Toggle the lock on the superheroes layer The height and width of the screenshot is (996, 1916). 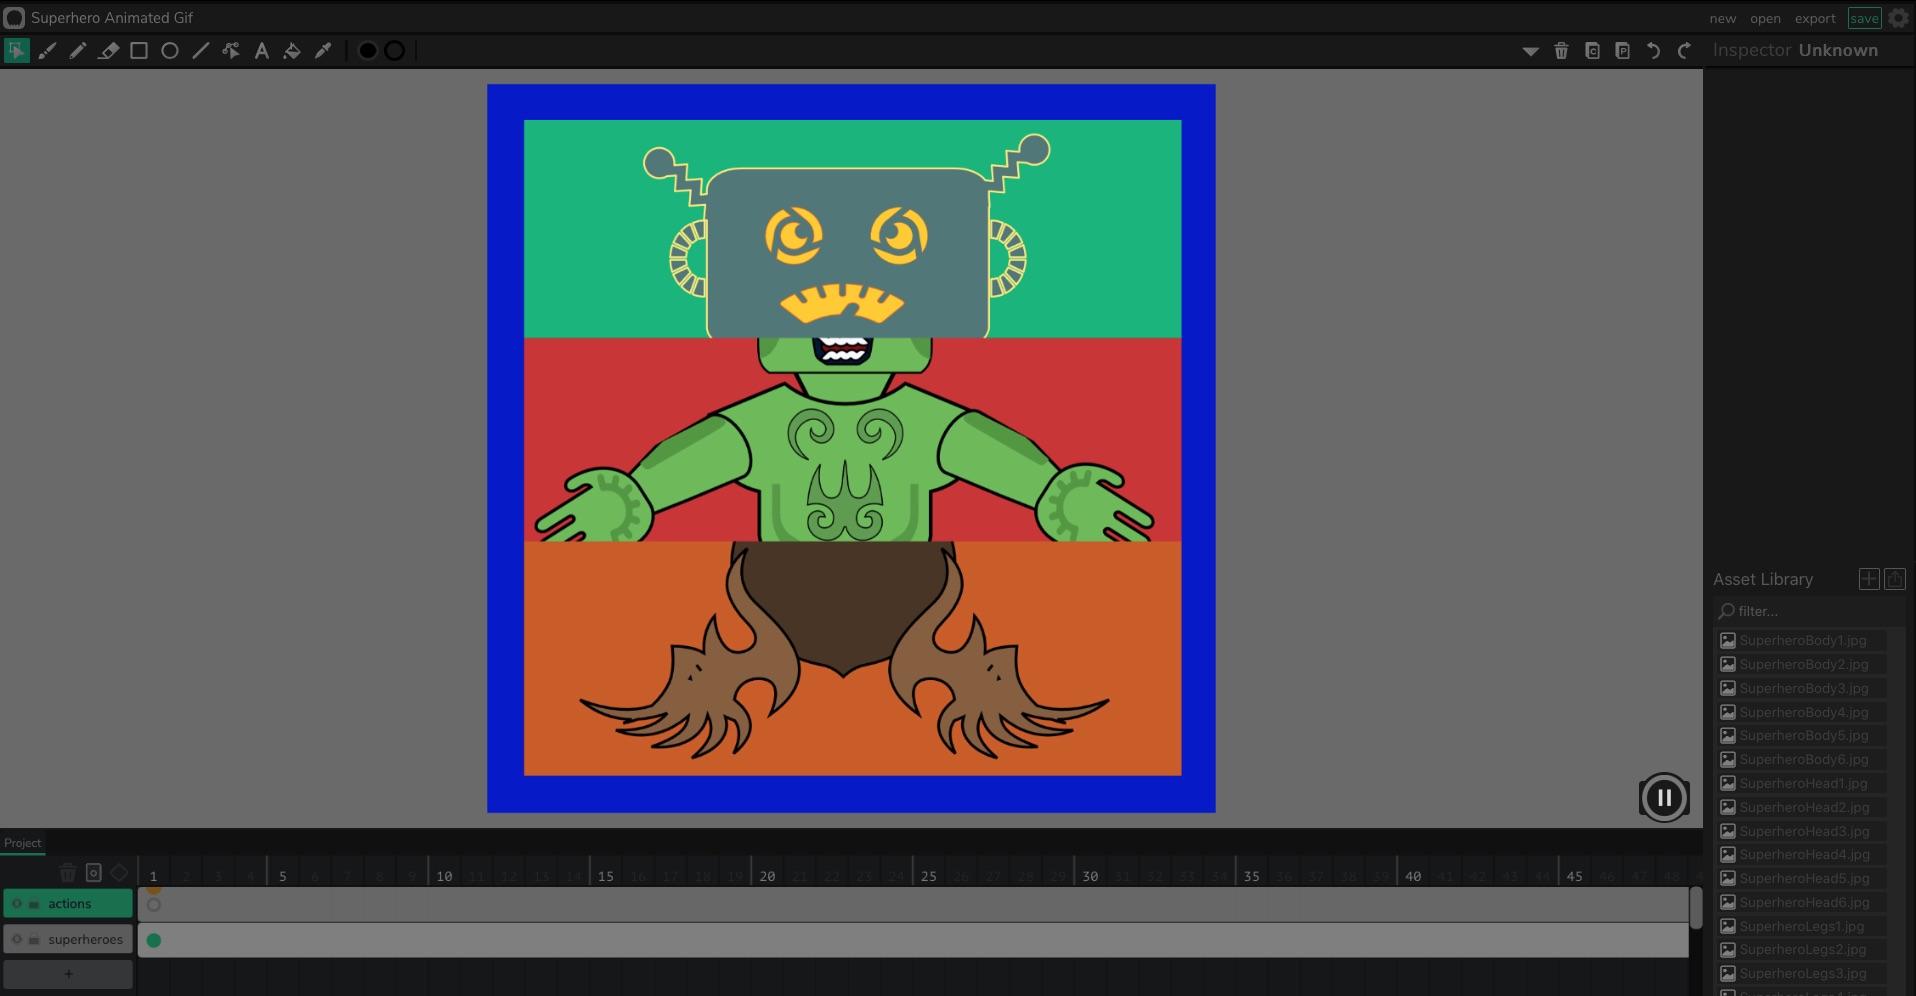tap(34, 939)
